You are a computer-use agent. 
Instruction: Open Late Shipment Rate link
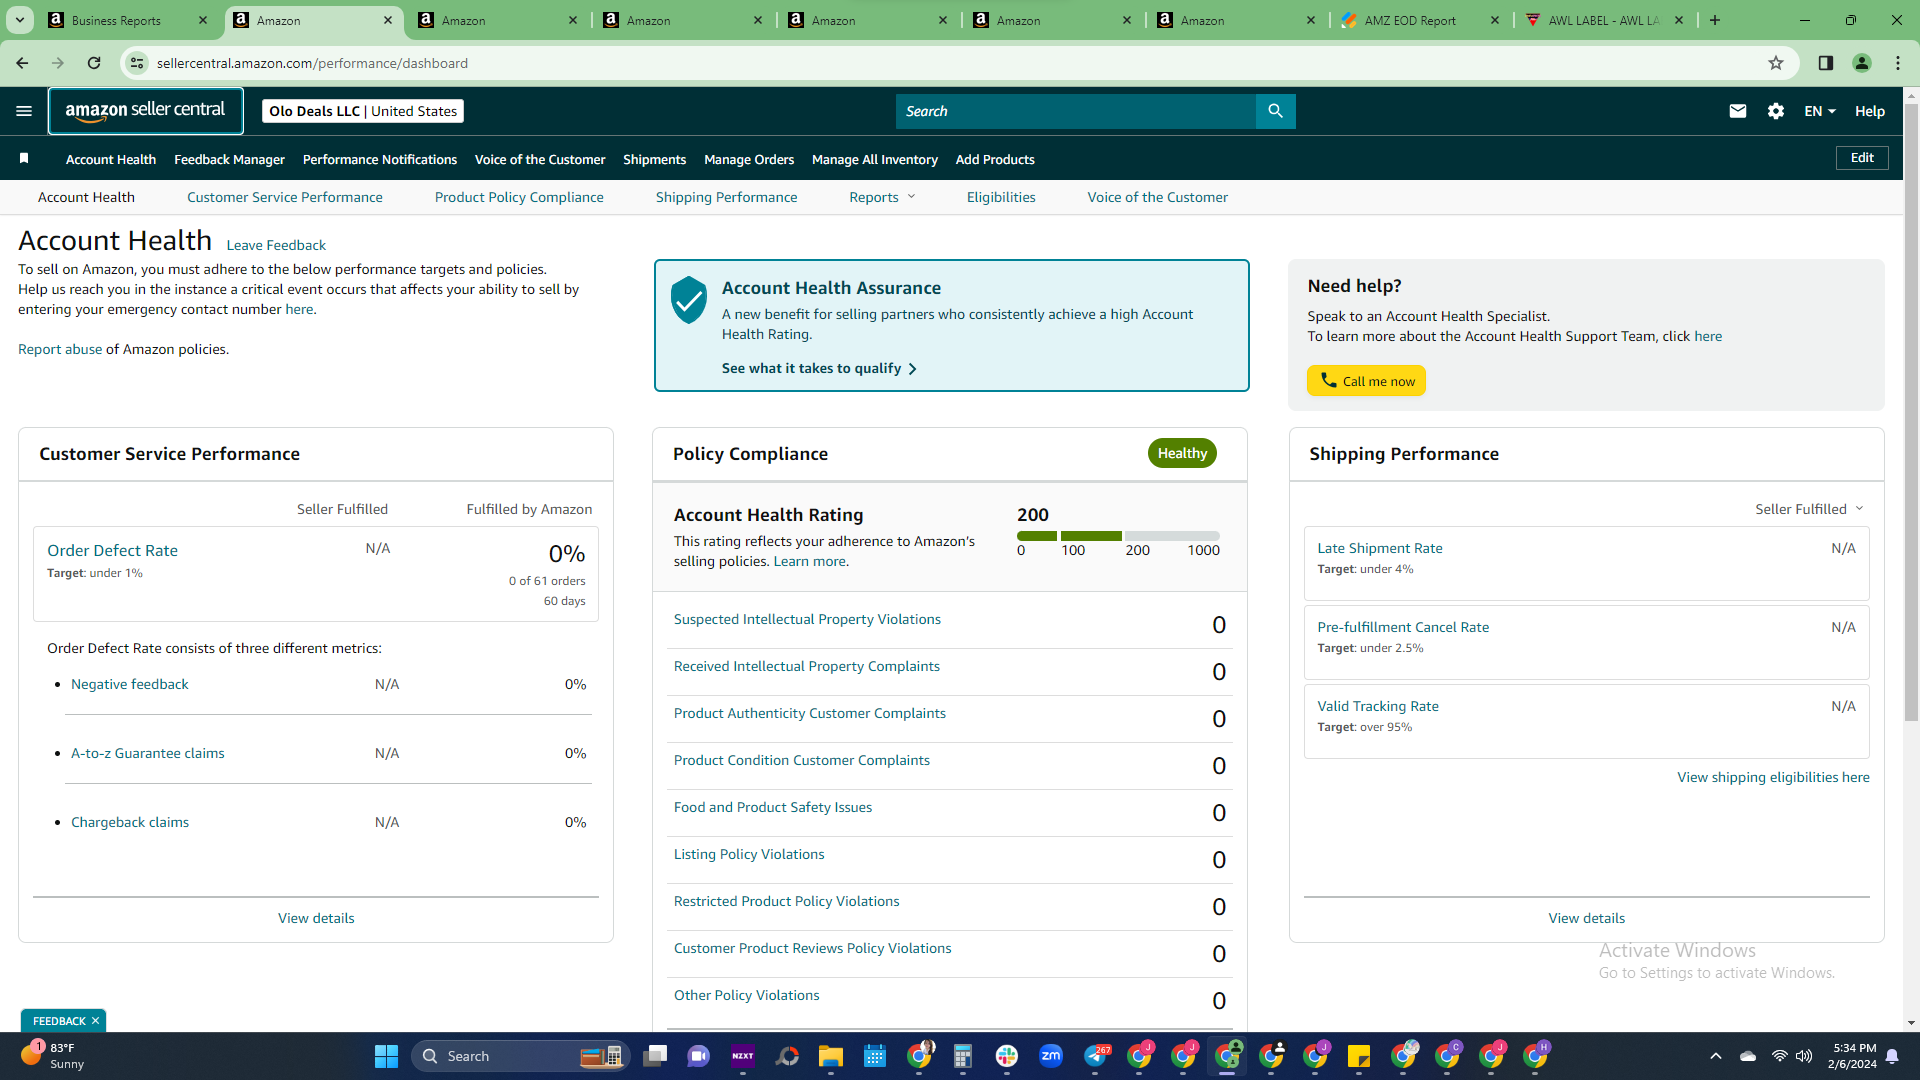pos(1380,548)
